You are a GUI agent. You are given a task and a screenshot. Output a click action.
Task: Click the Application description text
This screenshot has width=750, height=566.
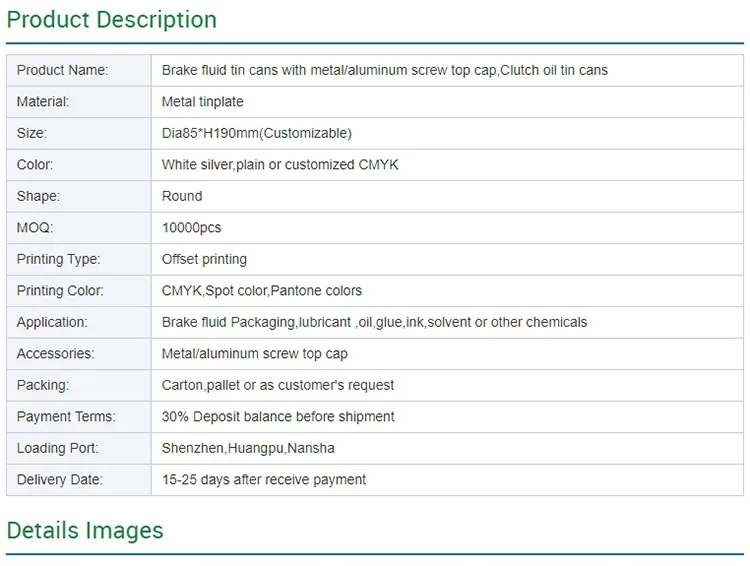(374, 322)
